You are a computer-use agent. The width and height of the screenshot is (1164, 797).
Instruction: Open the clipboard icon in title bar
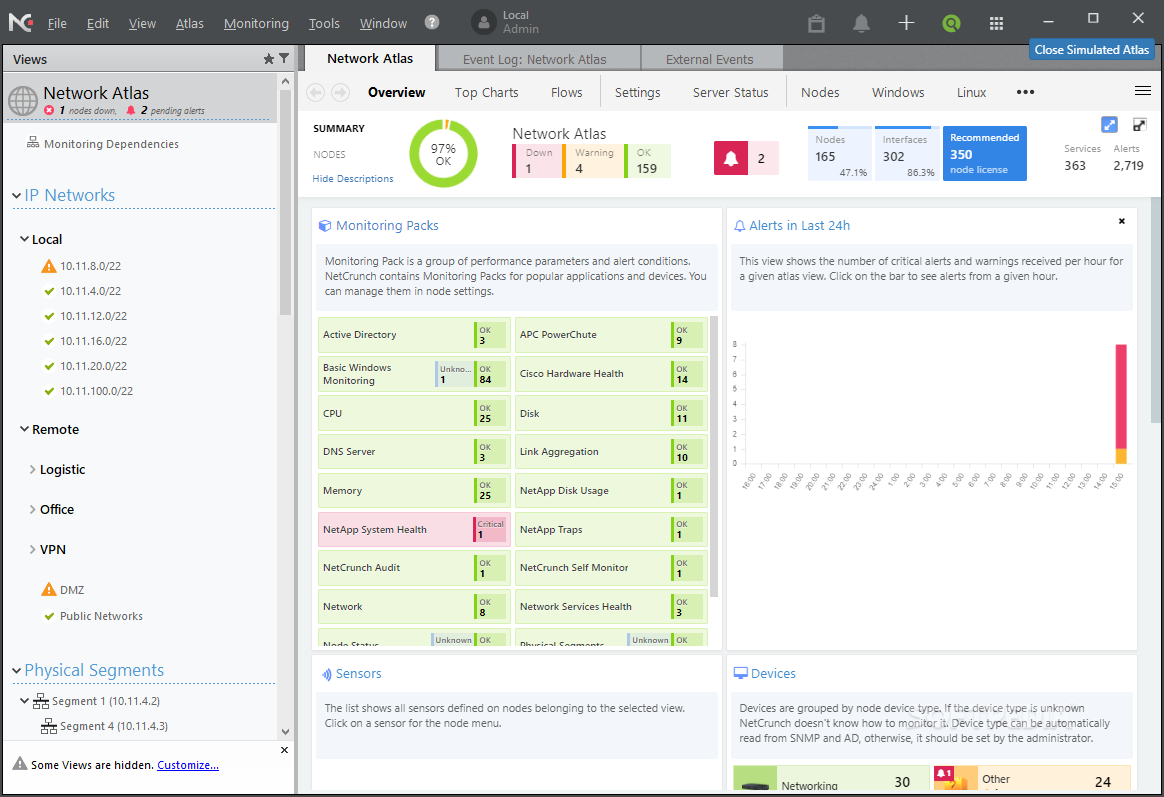(817, 23)
